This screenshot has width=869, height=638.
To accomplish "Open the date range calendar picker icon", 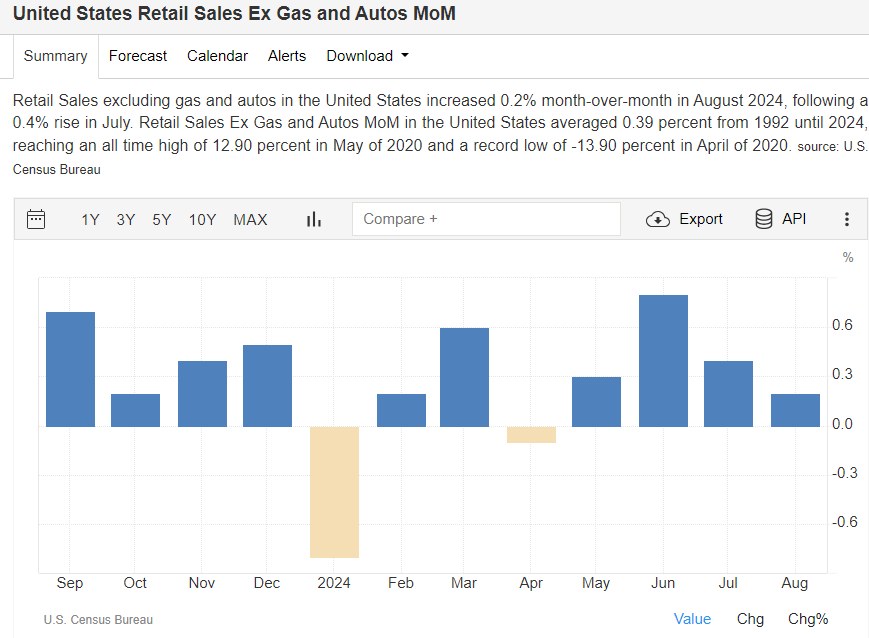I will 36,219.
